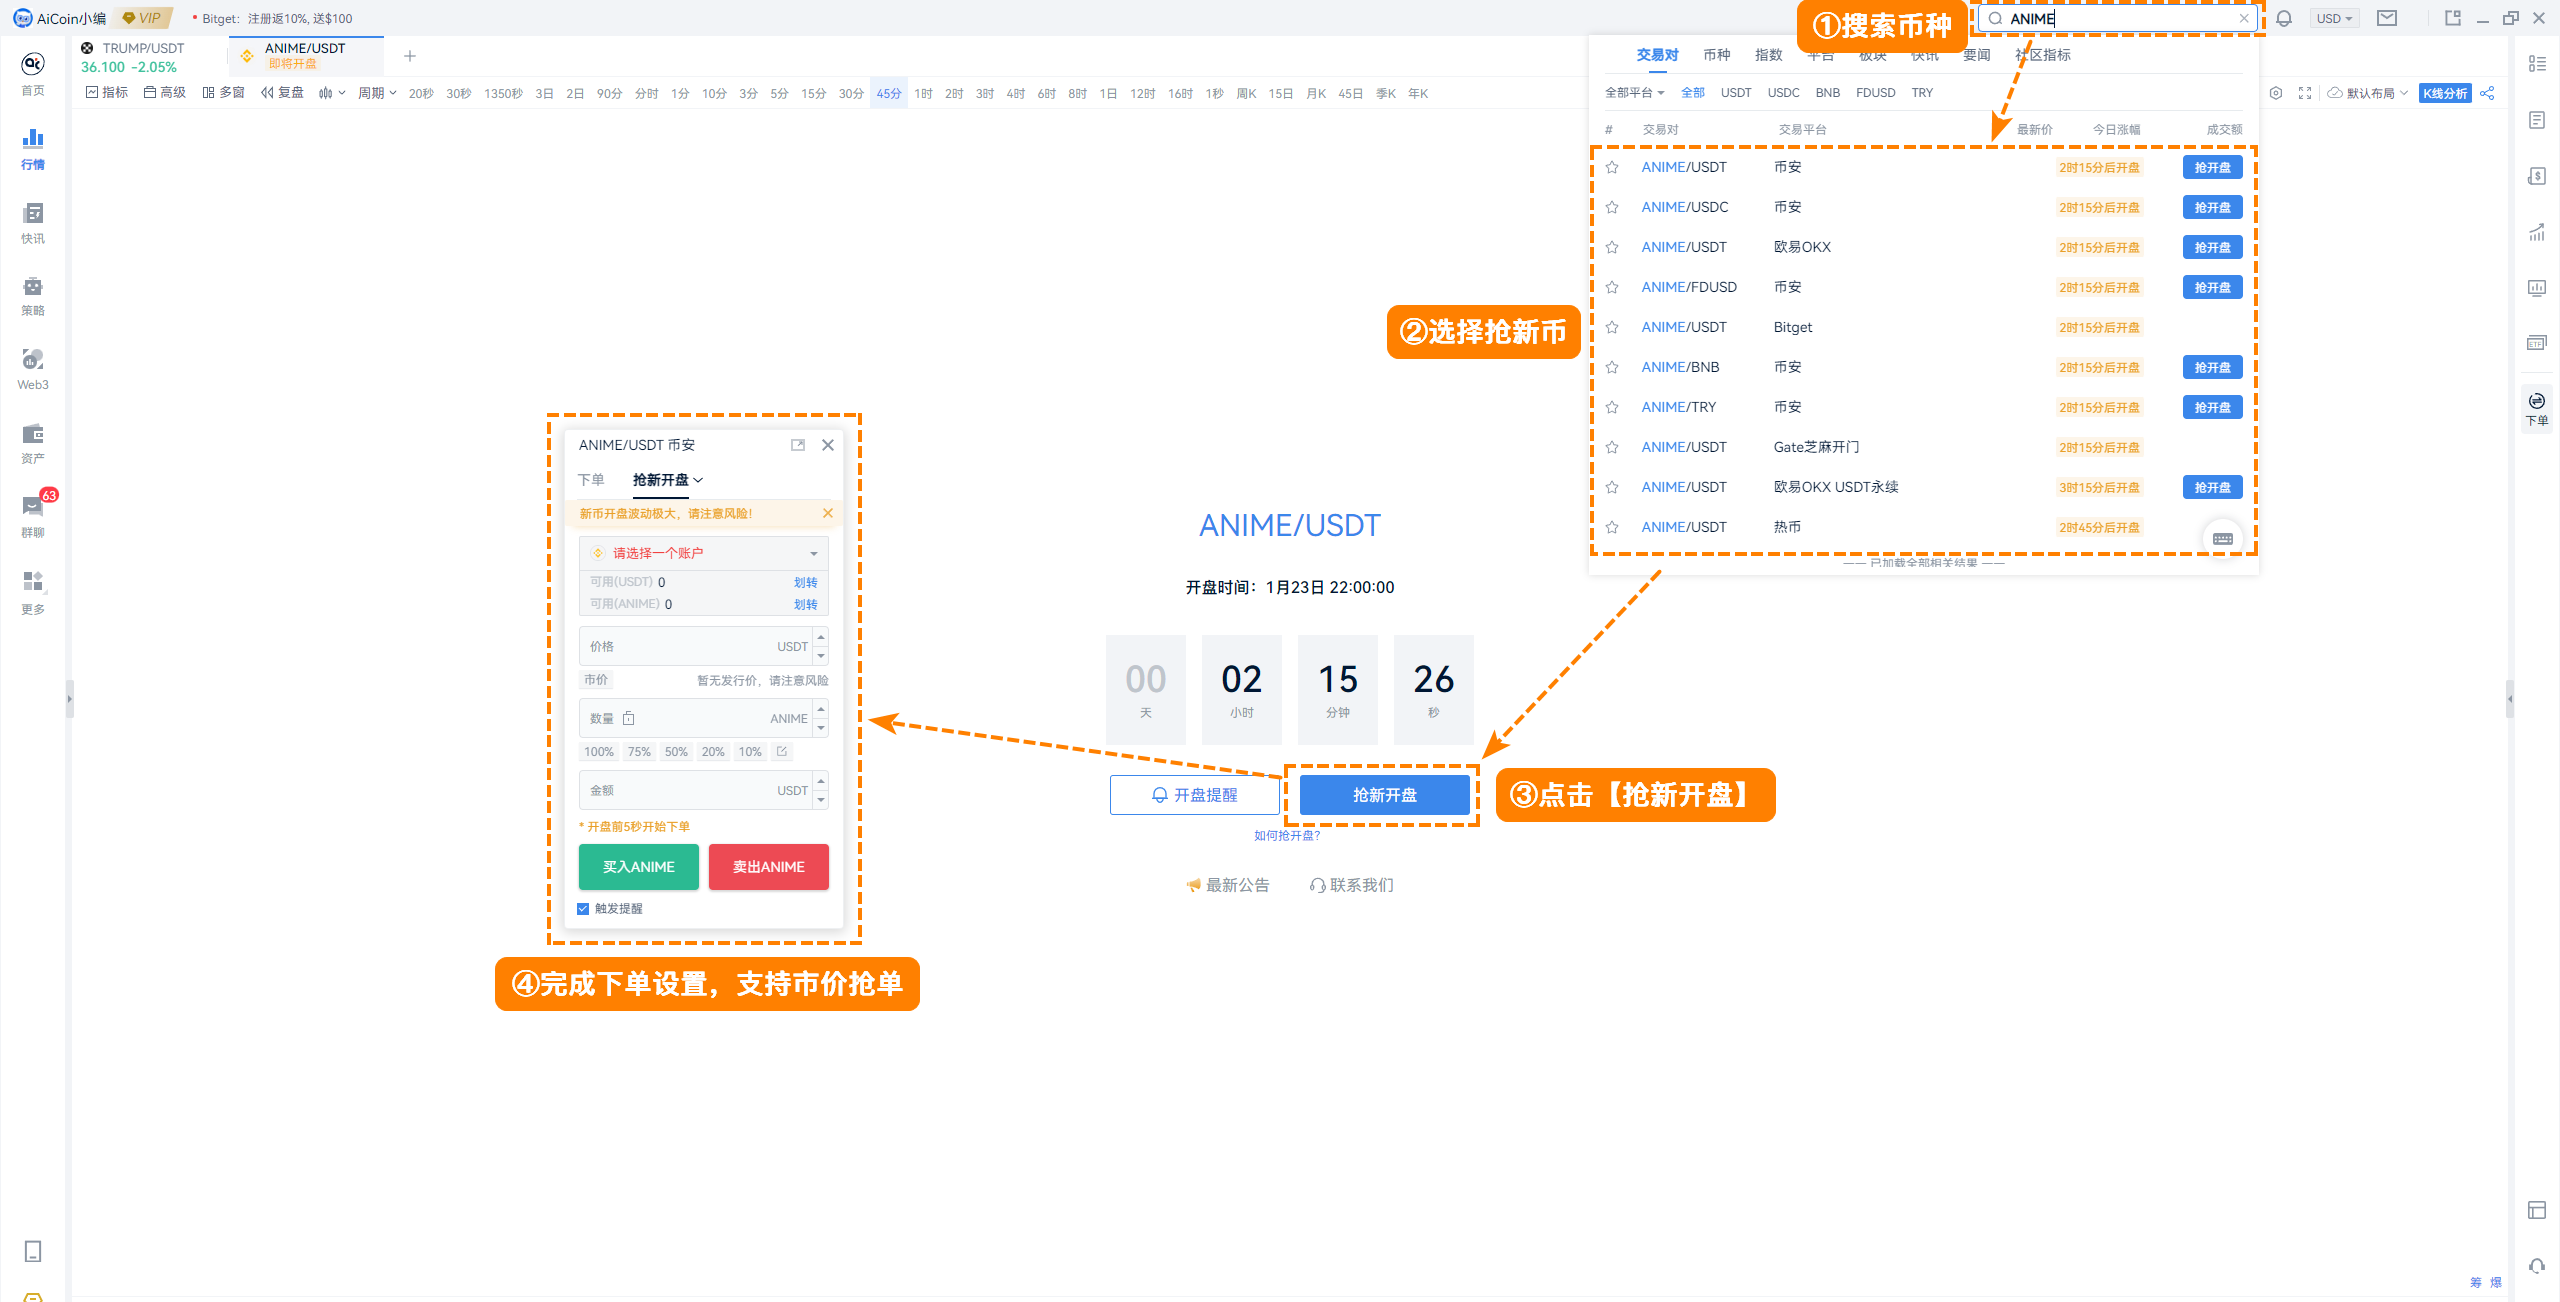Switch to the 币种 search tab
This screenshot has width=2560, height=1302.
tap(1717, 55)
